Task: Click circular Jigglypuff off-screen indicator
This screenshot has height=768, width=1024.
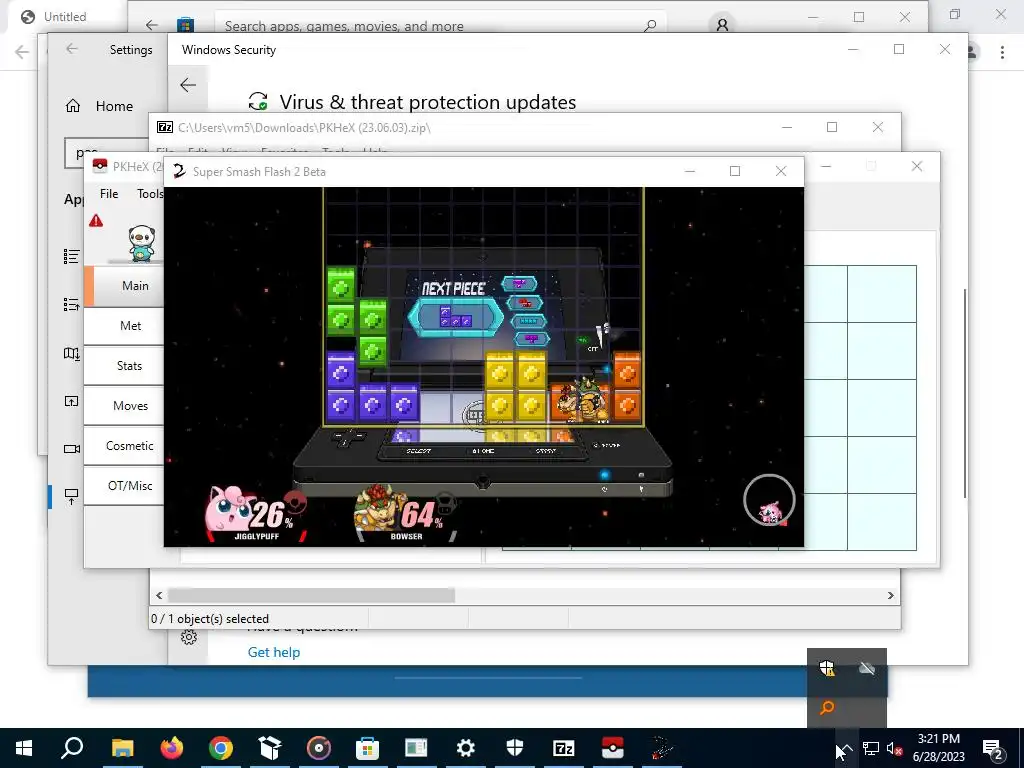Action: 769,501
